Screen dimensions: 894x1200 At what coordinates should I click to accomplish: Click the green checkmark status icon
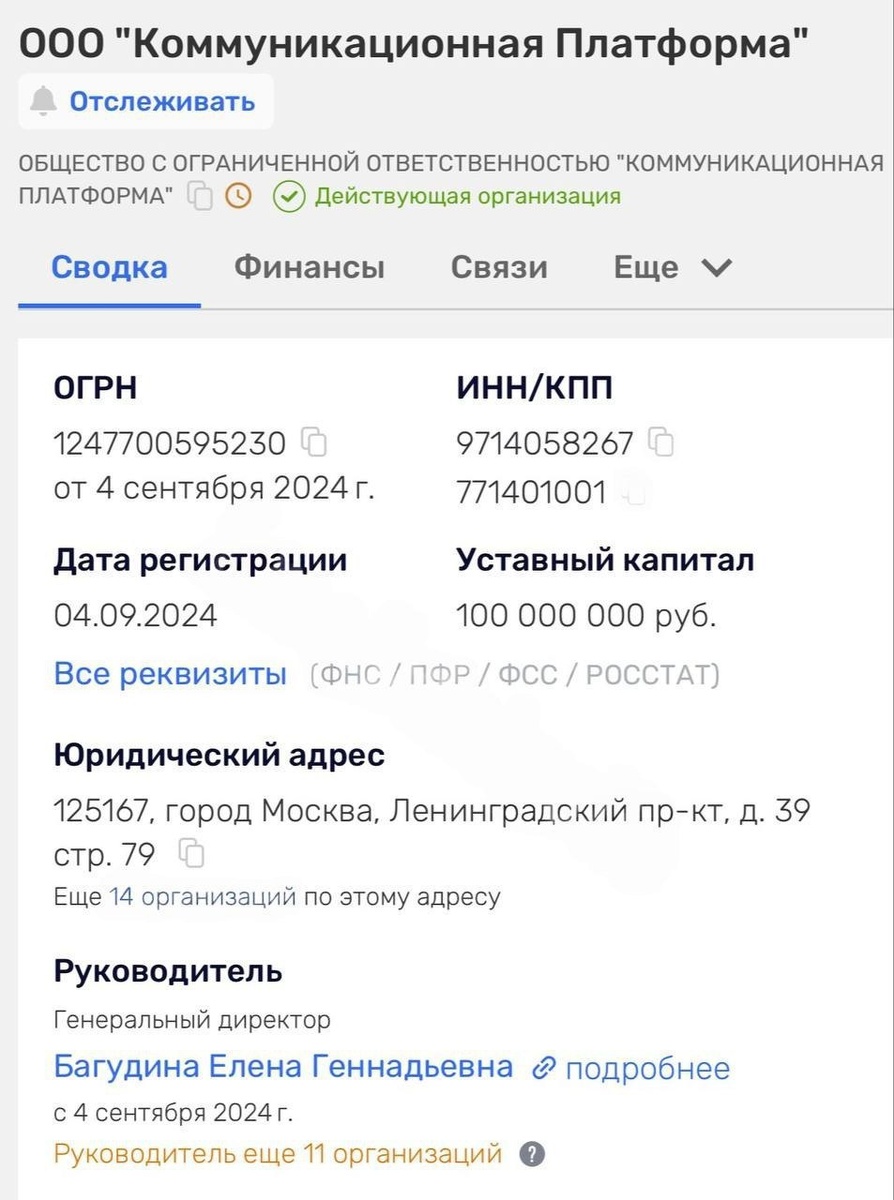coord(288,196)
